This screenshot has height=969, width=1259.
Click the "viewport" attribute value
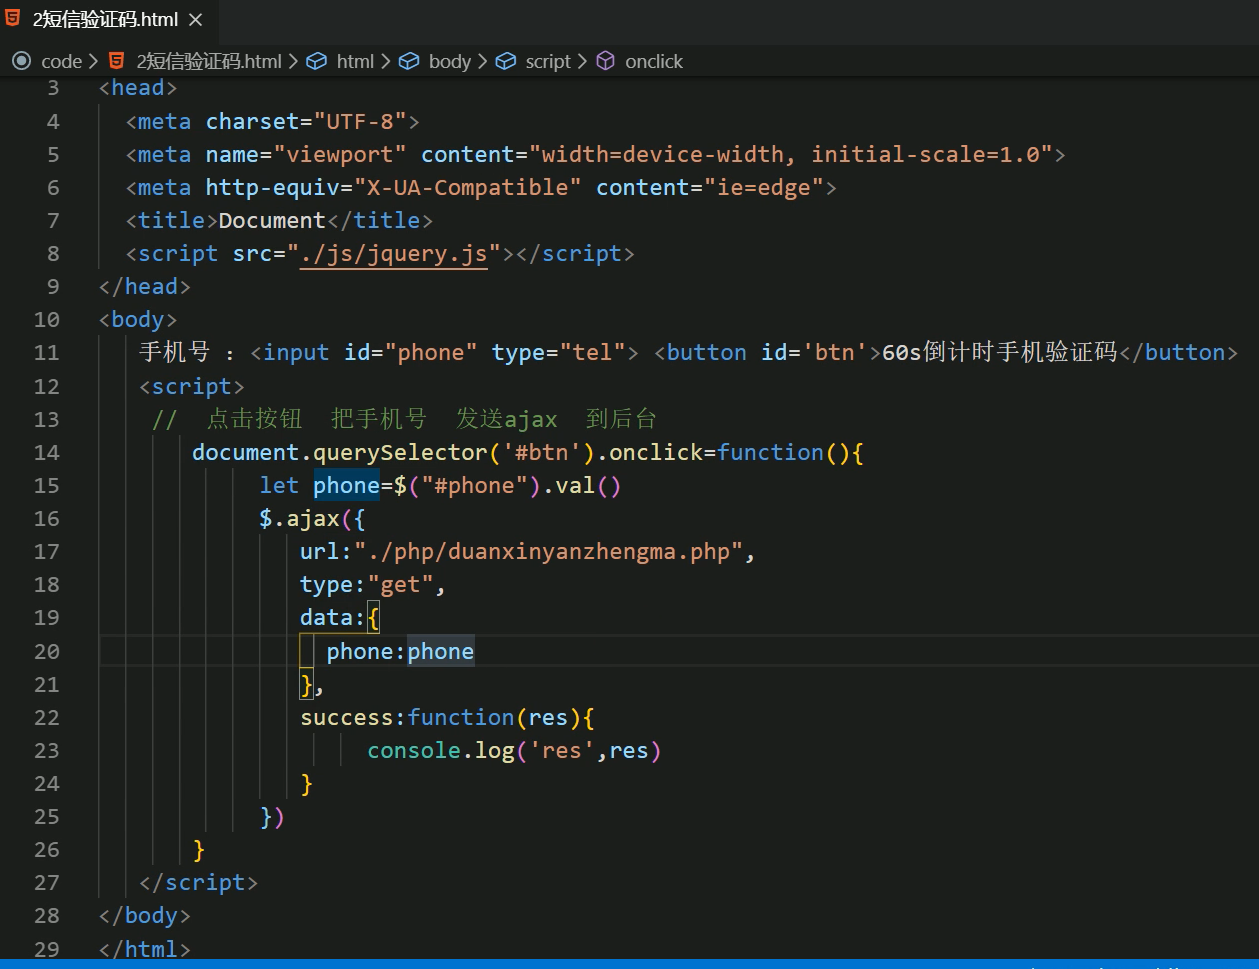coord(340,155)
